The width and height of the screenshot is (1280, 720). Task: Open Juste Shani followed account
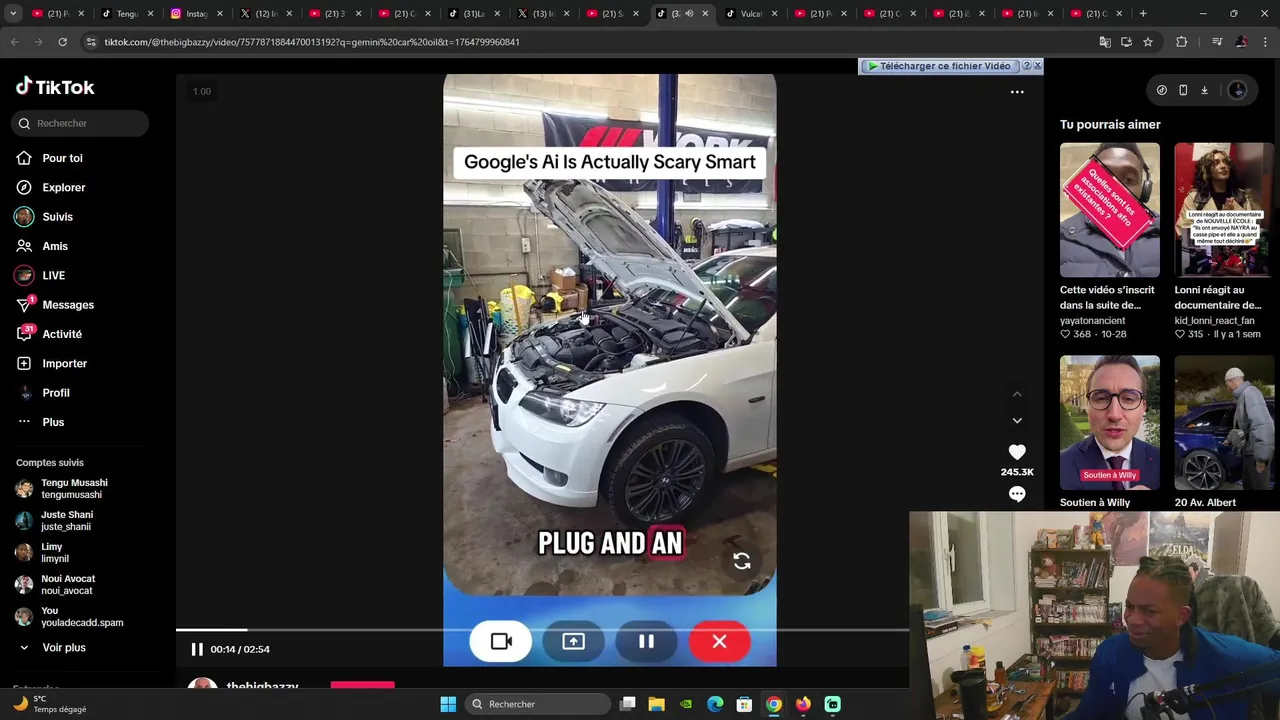tap(67, 520)
